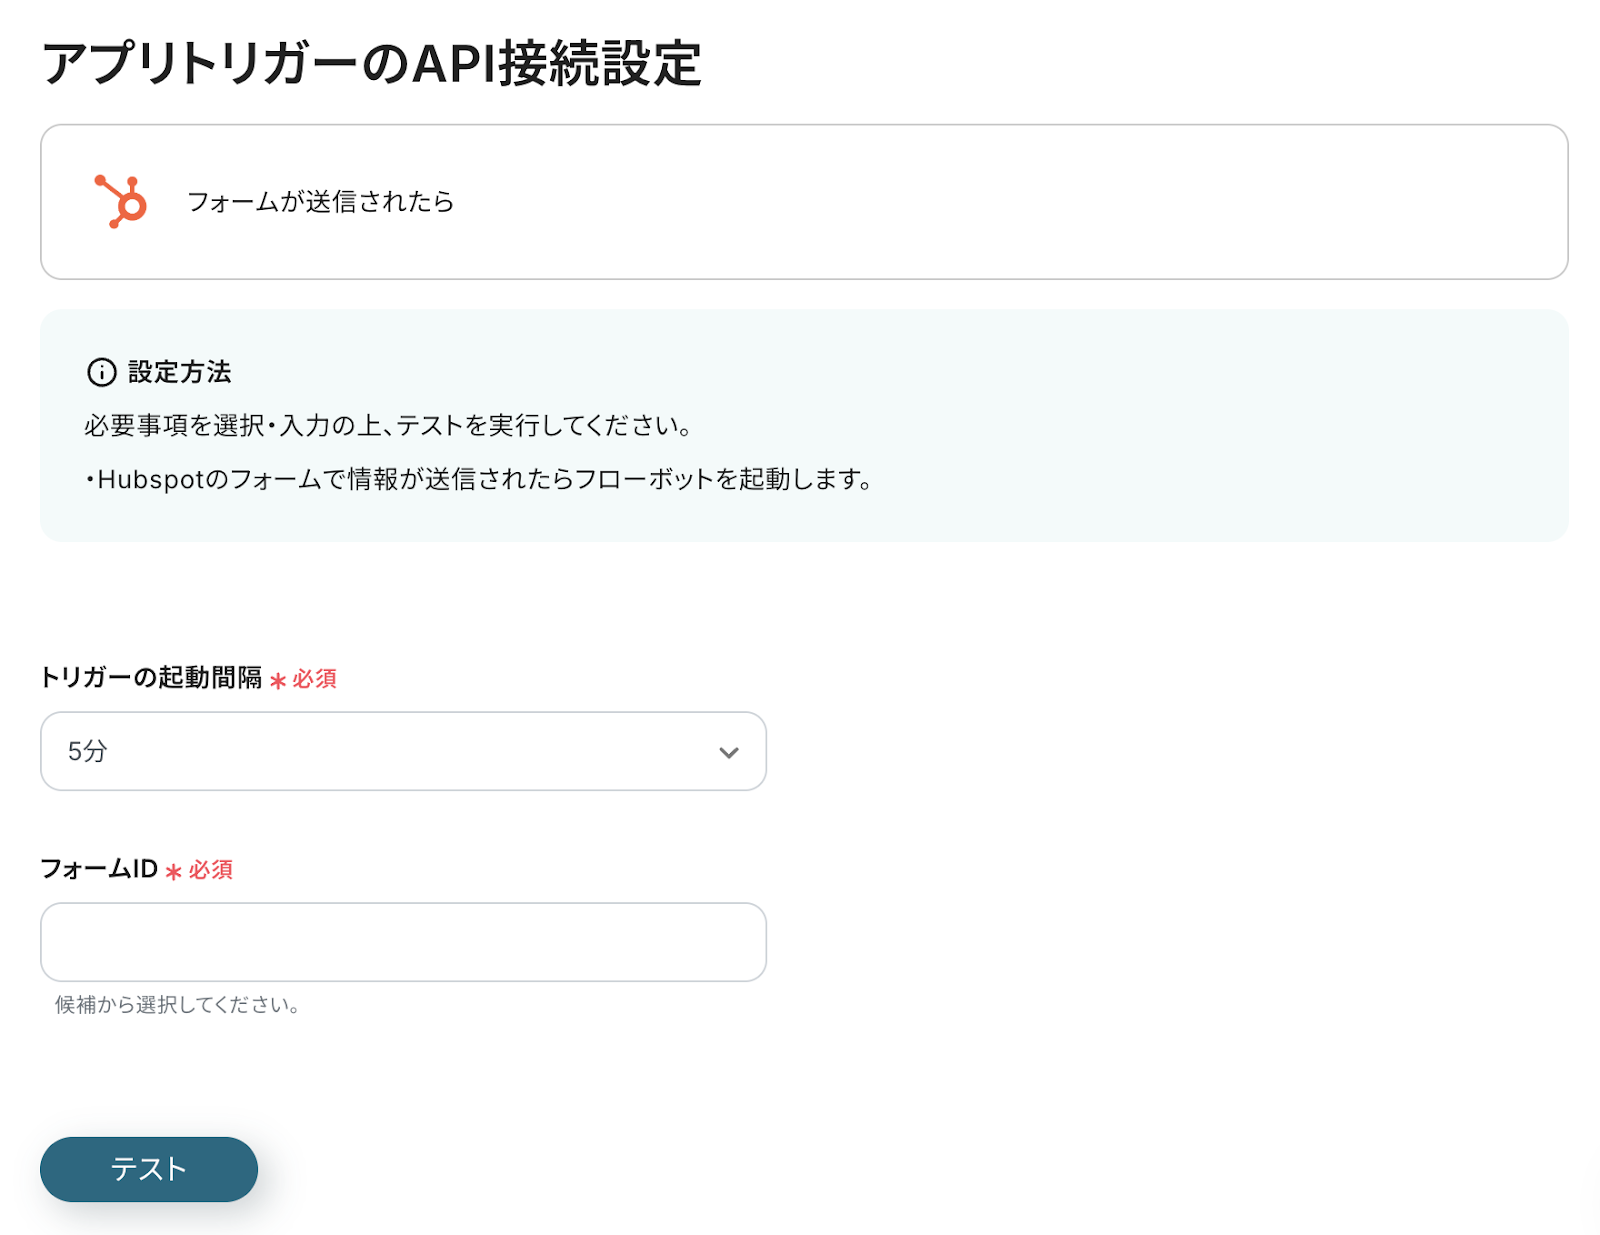This screenshot has width=1600, height=1235.
Task: Click the 設定方法 heading
Action: 180,372
